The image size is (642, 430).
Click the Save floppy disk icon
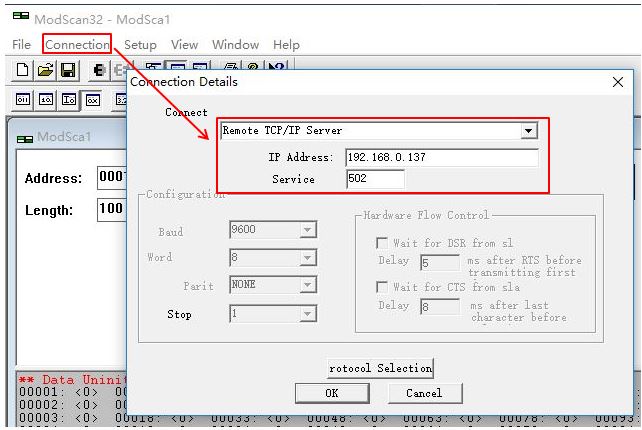pyautogui.click(x=68, y=70)
